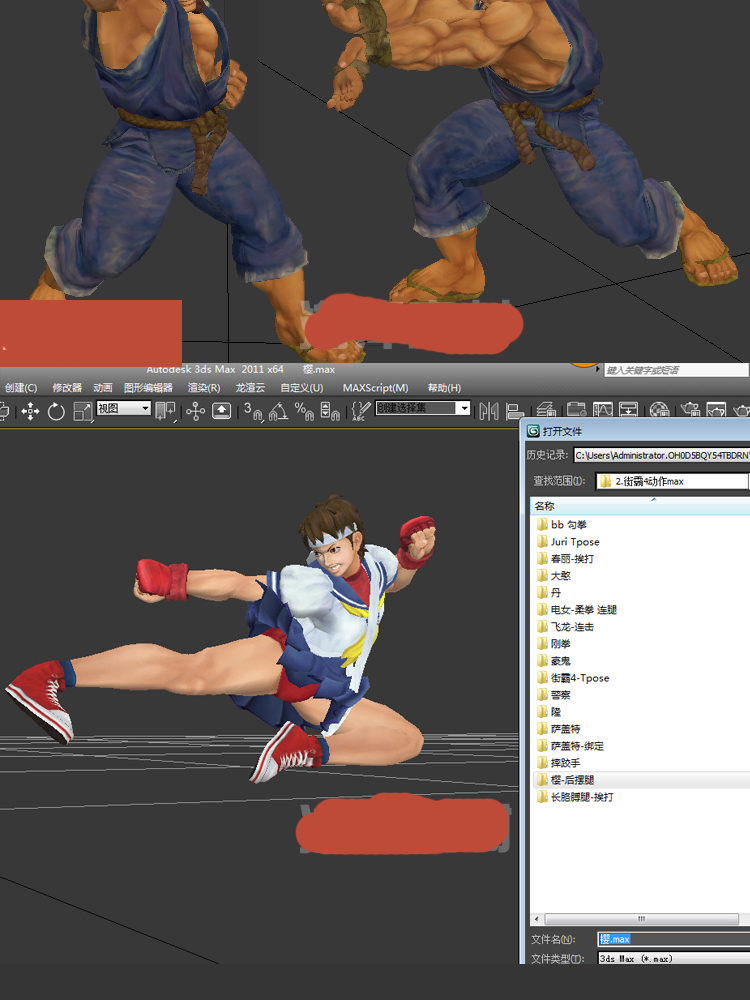Toggle Angle Snap icon
The width and height of the screenshot is (750, 1000).
pyautogui.click(x=278, y=411)
